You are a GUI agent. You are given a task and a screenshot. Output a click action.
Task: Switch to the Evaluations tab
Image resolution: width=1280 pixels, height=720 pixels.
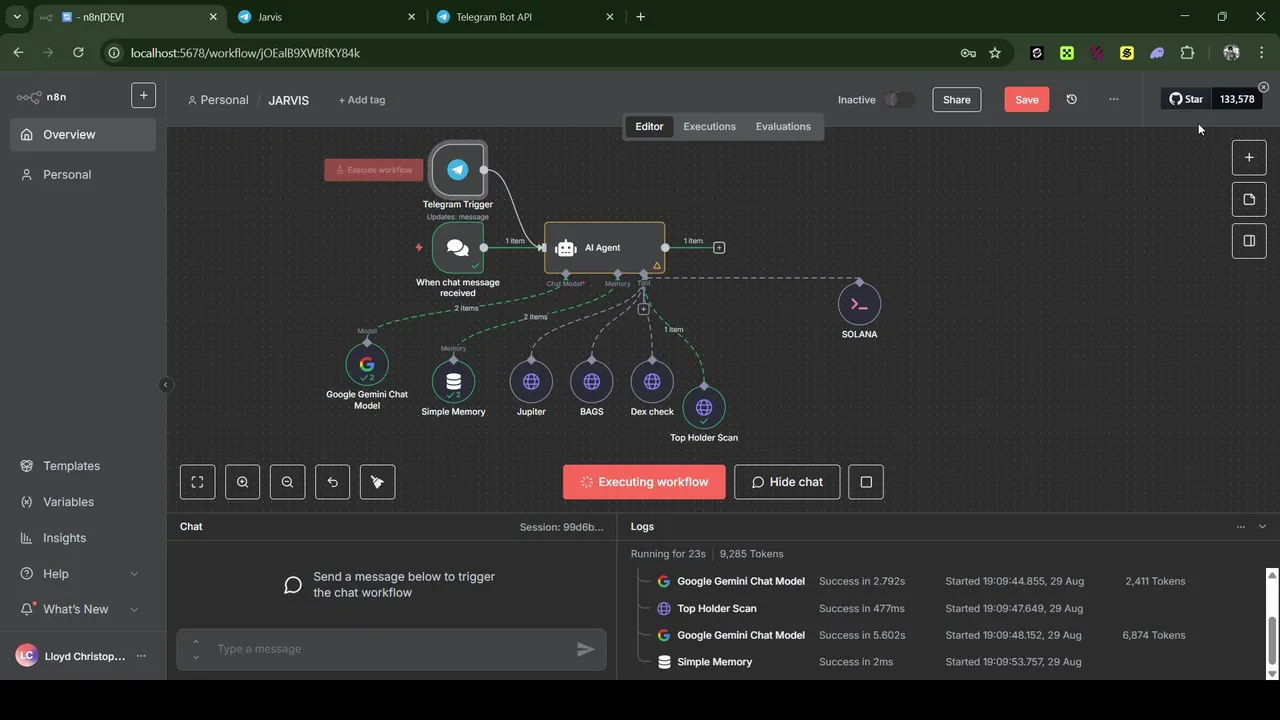(x=783, y=127)
